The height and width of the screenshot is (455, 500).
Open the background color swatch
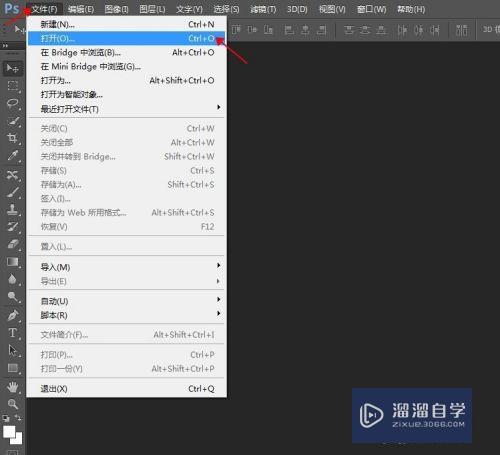click(18, 440)
